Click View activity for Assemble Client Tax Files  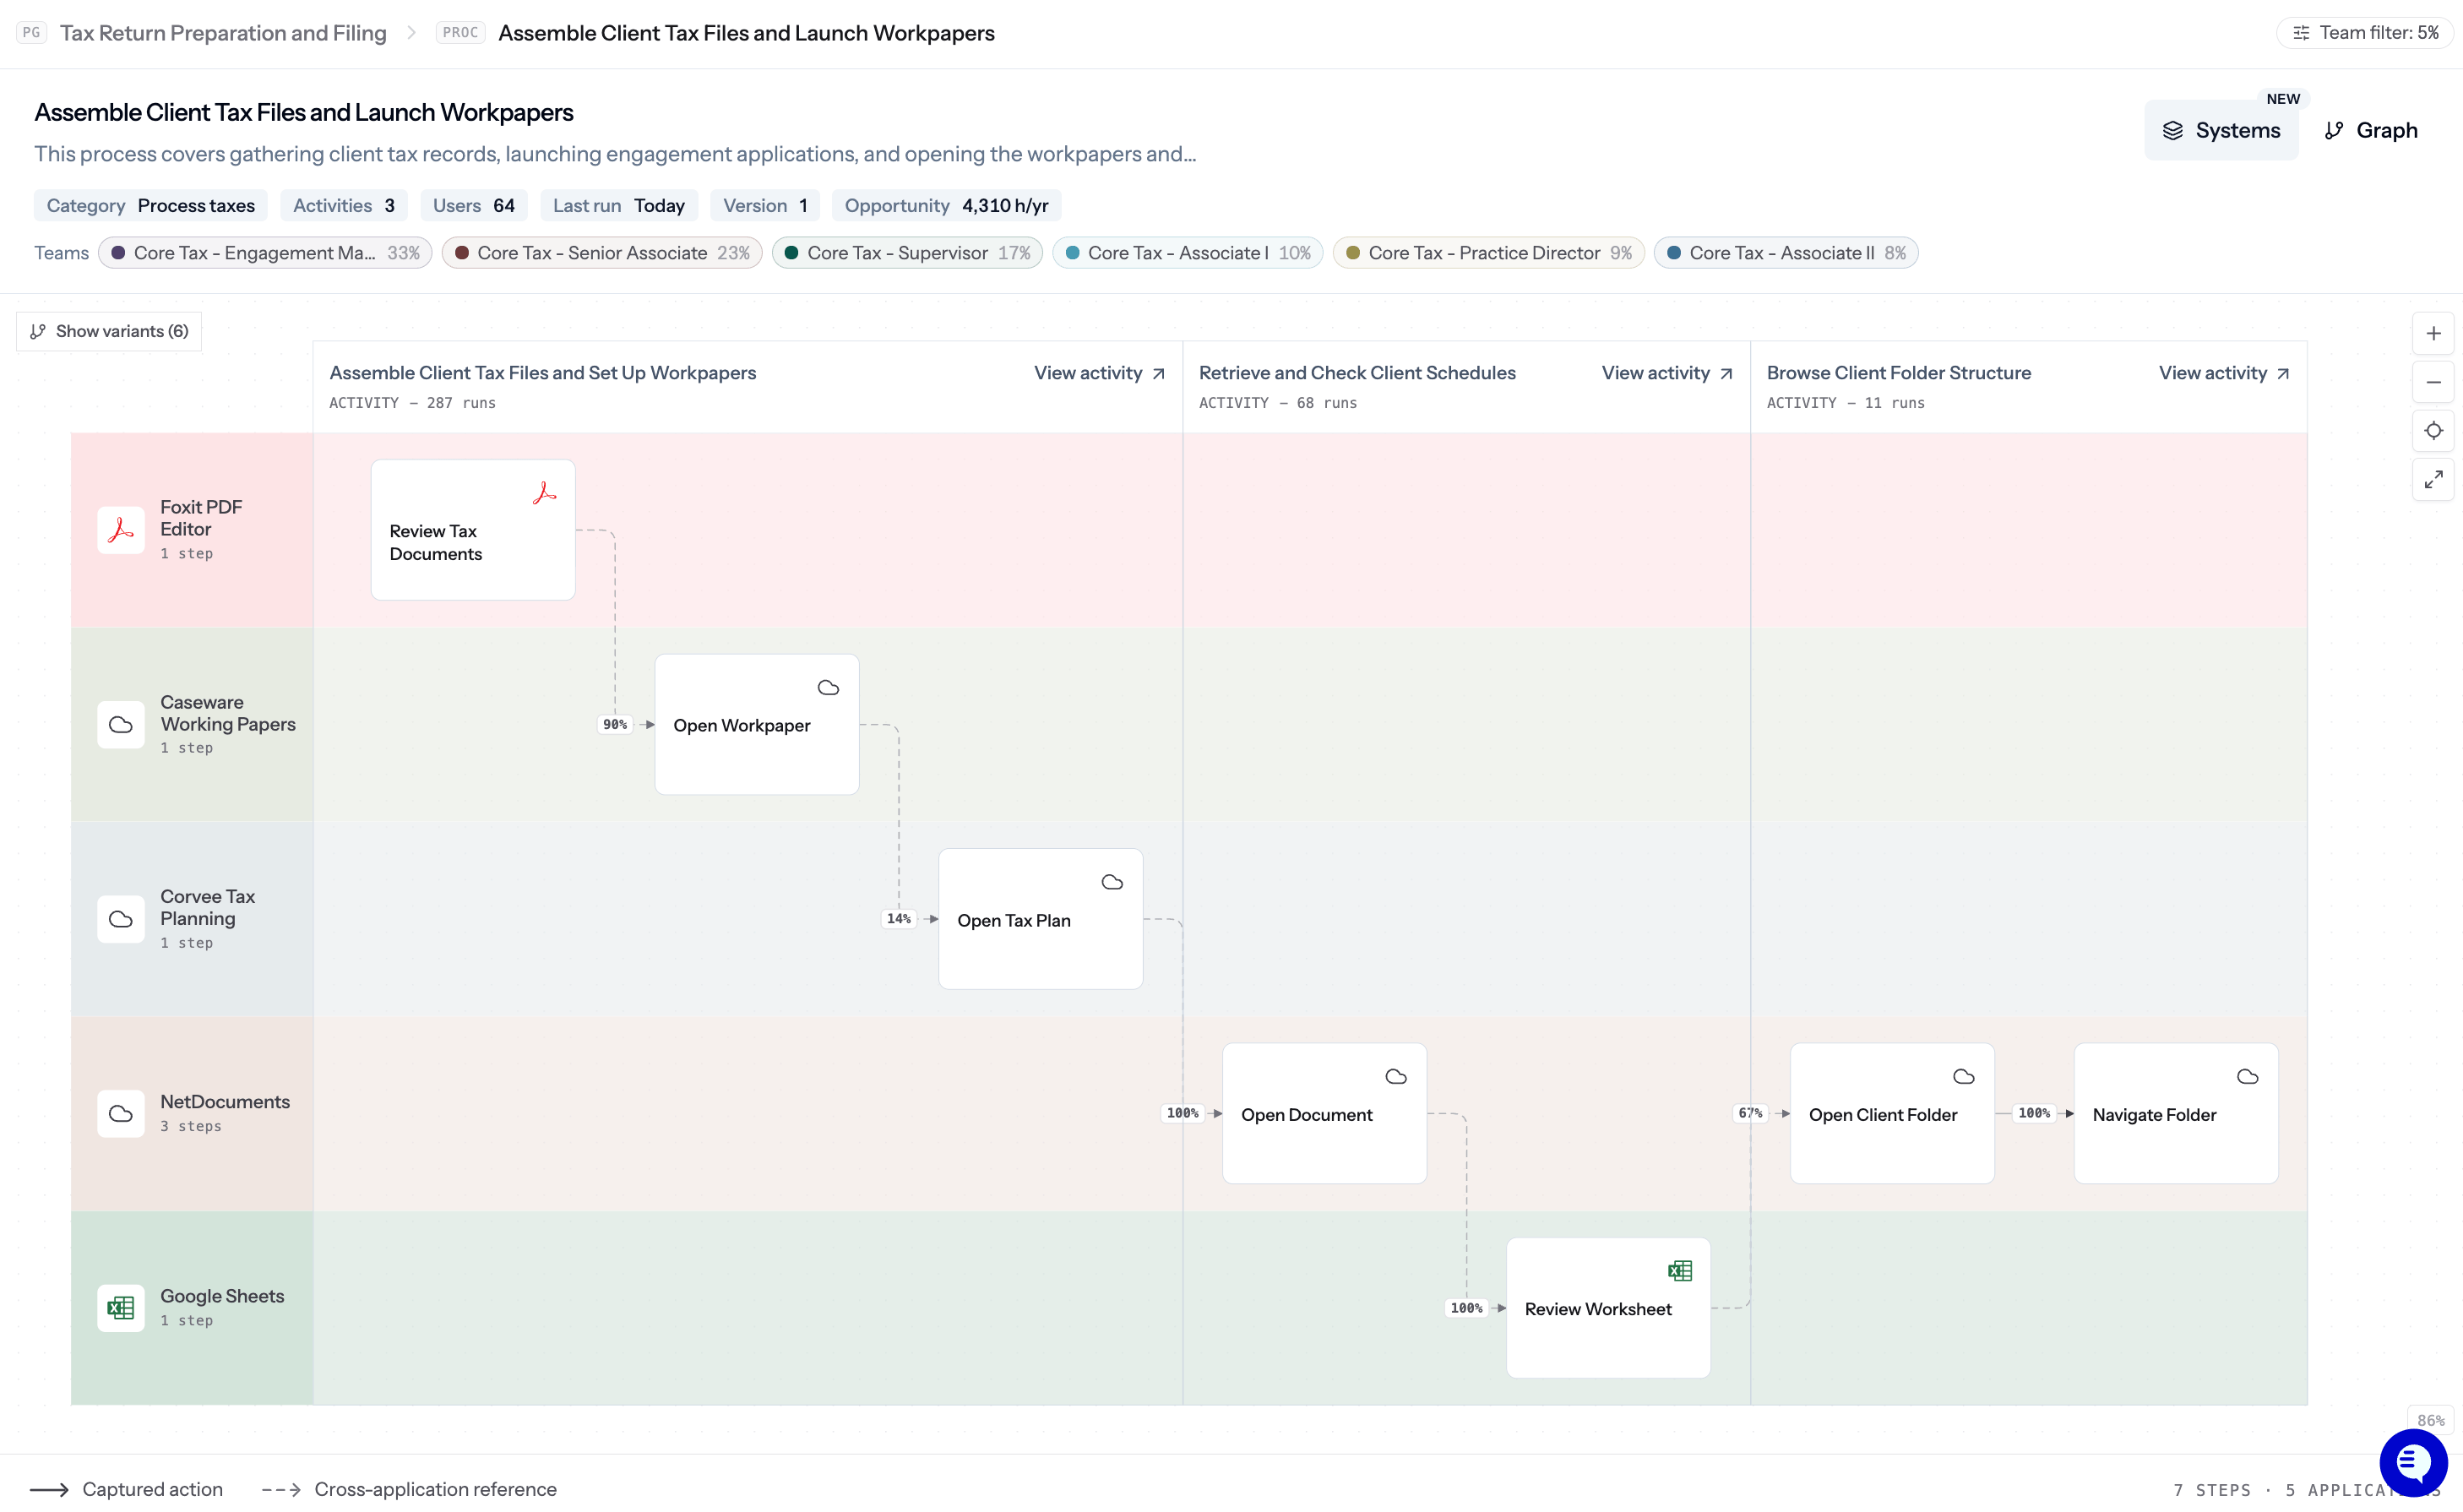[1099, 373]
